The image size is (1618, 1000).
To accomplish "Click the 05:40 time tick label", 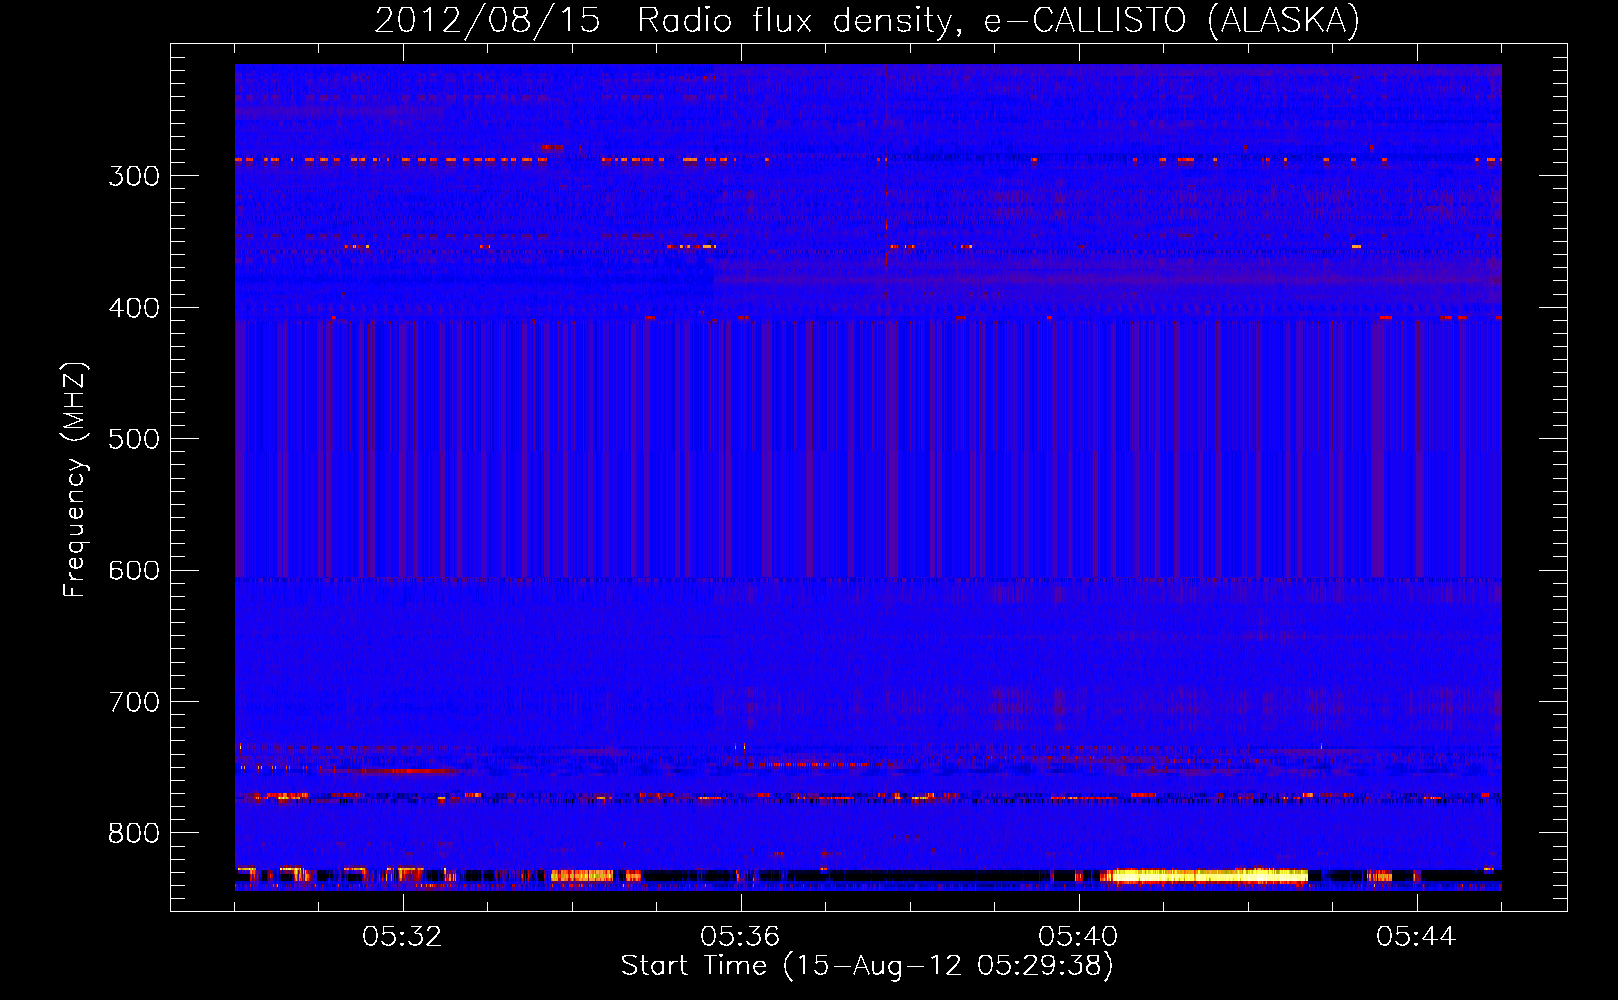I will pyautogui.click(x=1078, y=936).
